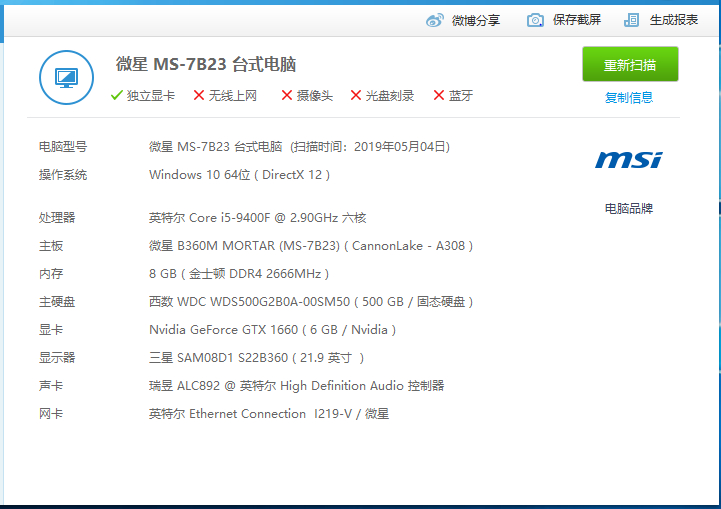This screenshot has width=721, height=509.
Task: Click 保存截屏 to save screenshot
Action: click(577, 20)
